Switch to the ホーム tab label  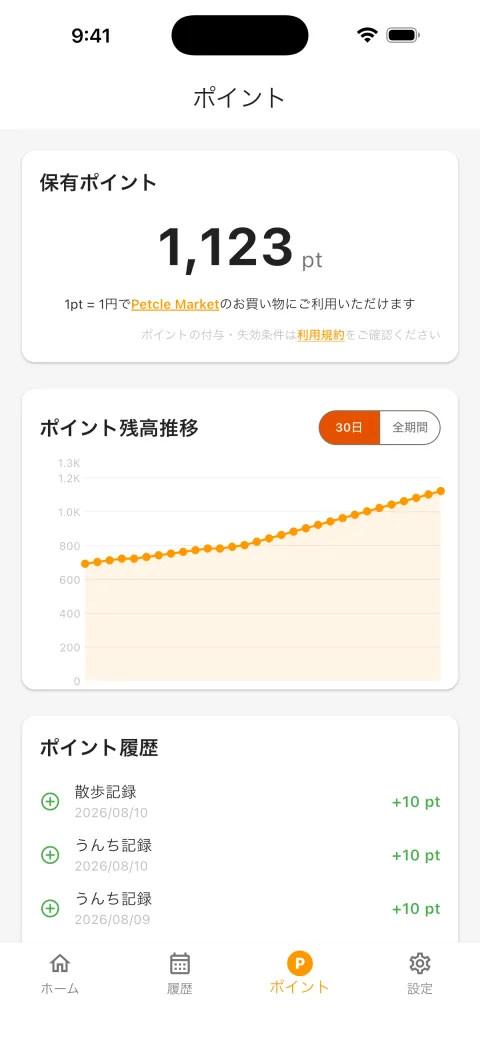tap(60, 988)
